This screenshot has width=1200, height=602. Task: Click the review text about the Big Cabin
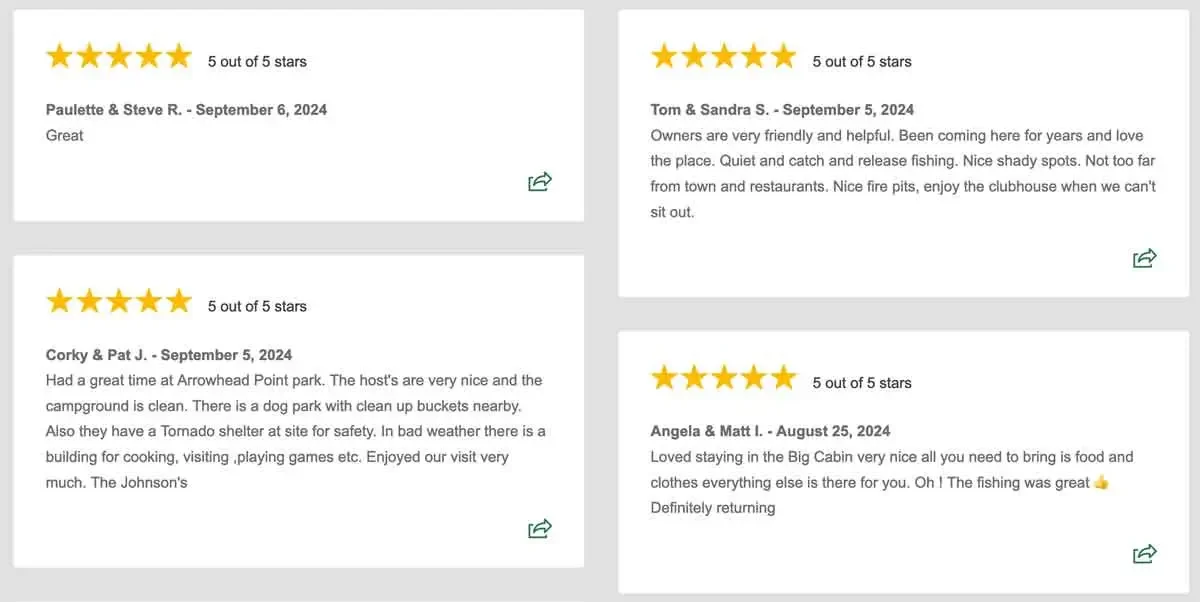[x=890, y=482]
